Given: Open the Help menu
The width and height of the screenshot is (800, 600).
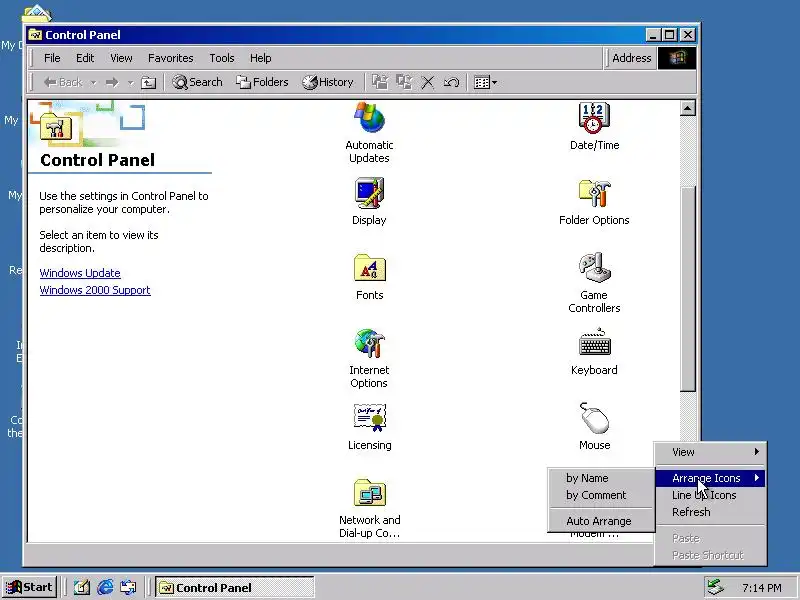Looking at the screenshot, I should (260, 58).
